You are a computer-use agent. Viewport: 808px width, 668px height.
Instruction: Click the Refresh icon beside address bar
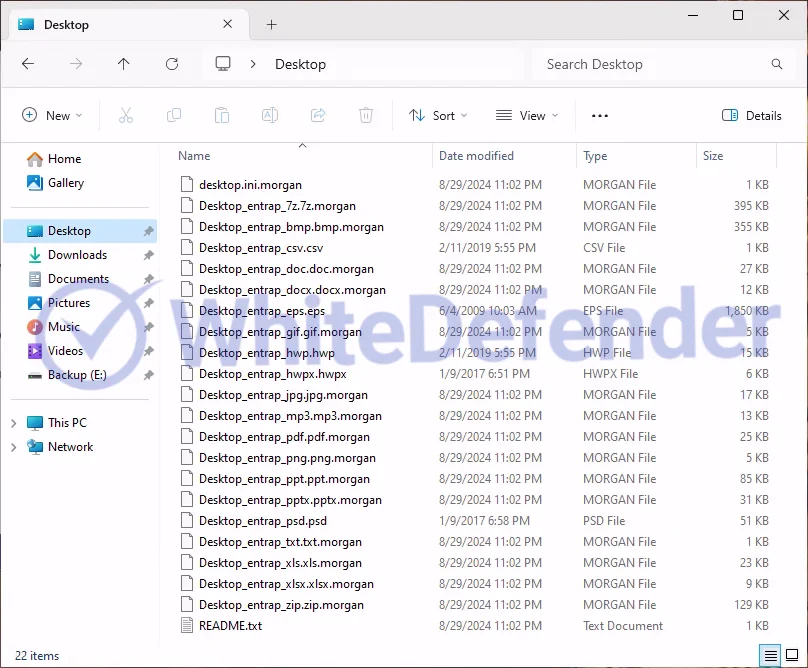[x=172, y=64]
